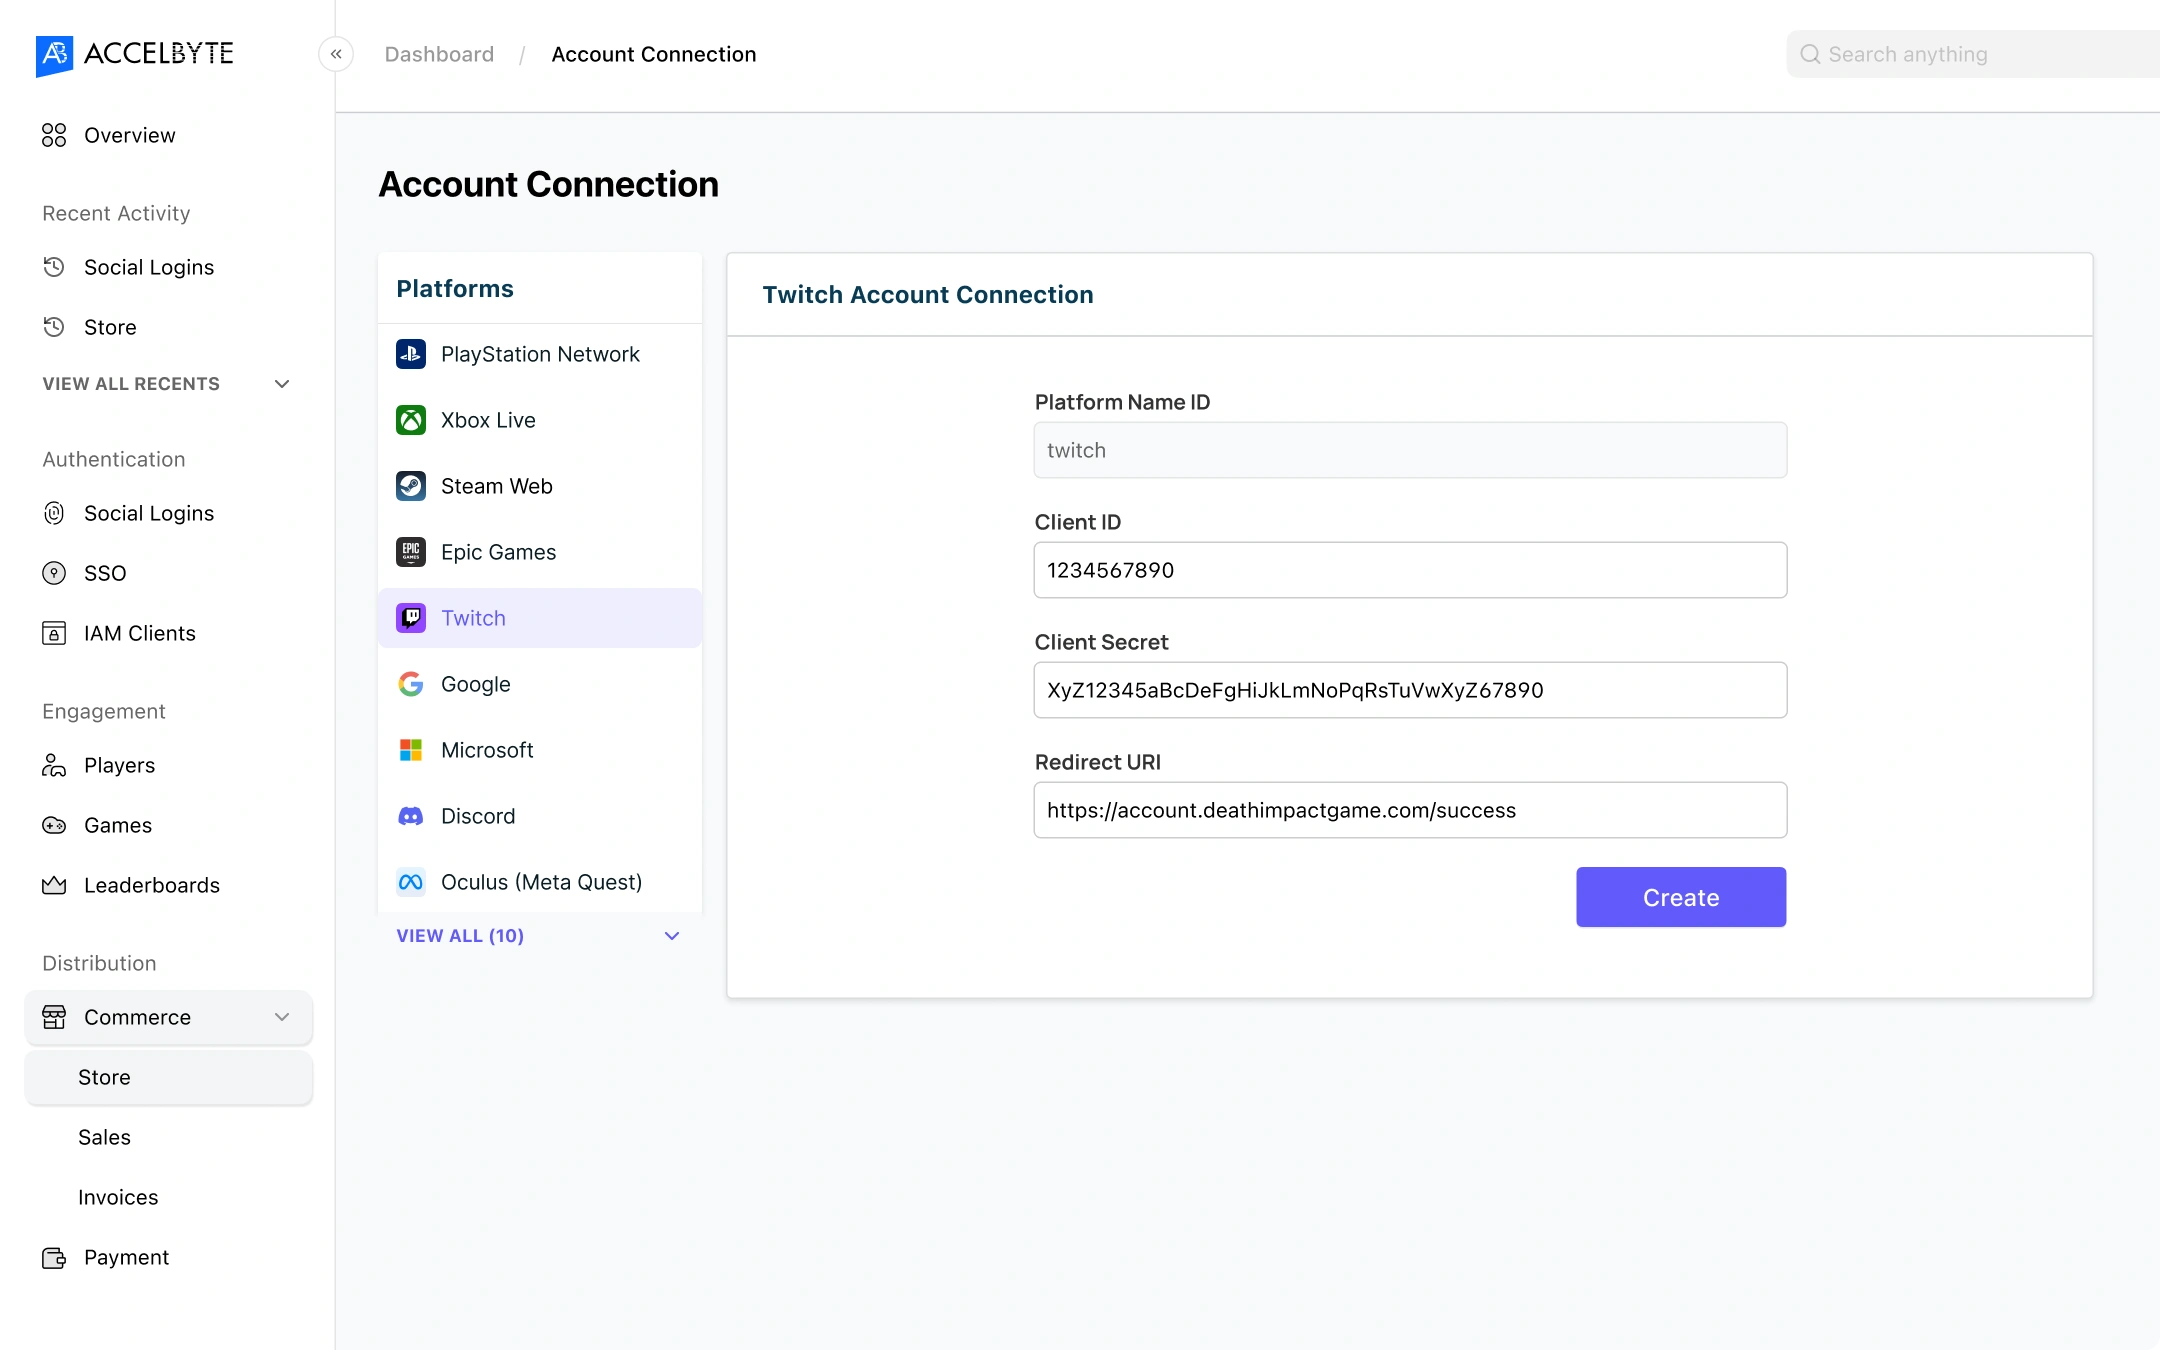Expand View All (10) platforms list

point(672,936)
